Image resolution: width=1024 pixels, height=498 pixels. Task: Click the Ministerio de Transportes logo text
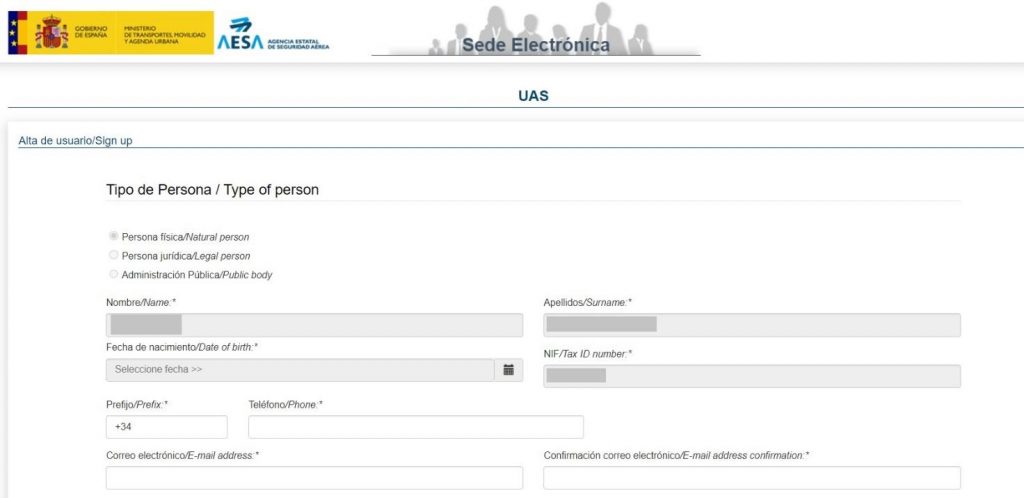pos(163,33)
